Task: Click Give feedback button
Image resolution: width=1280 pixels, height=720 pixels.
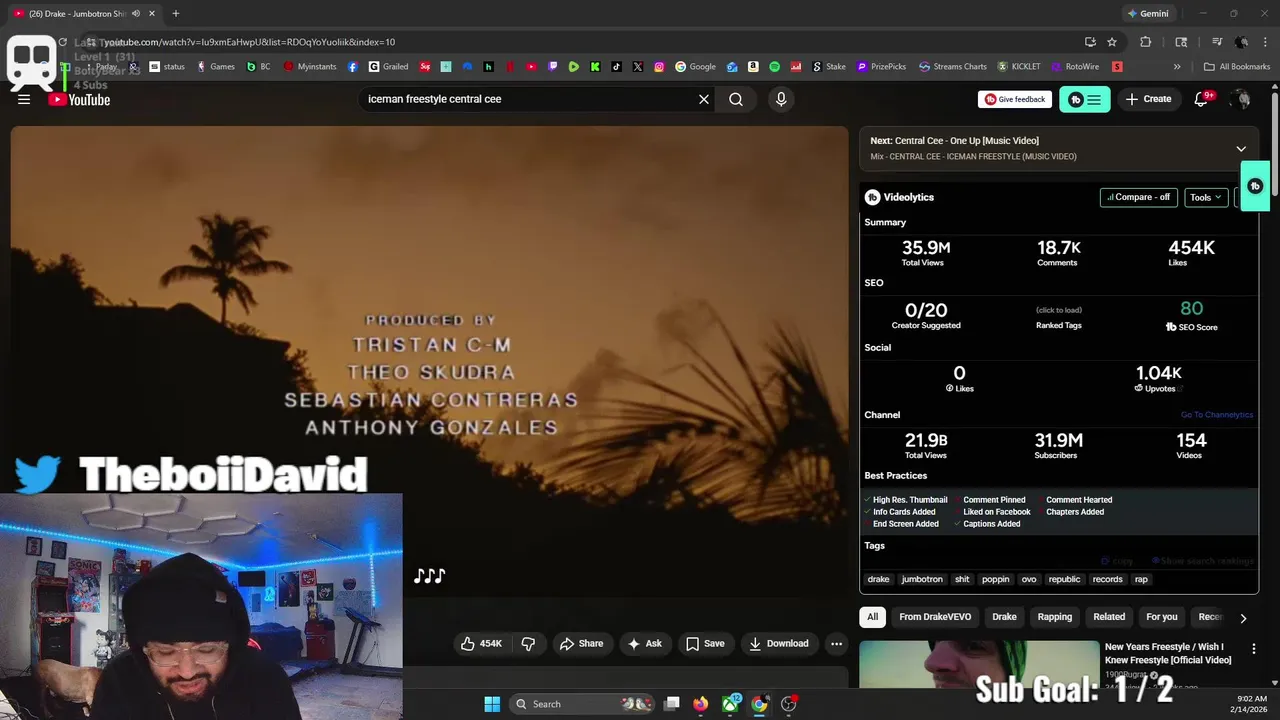Action: (x=1015, y=99)
